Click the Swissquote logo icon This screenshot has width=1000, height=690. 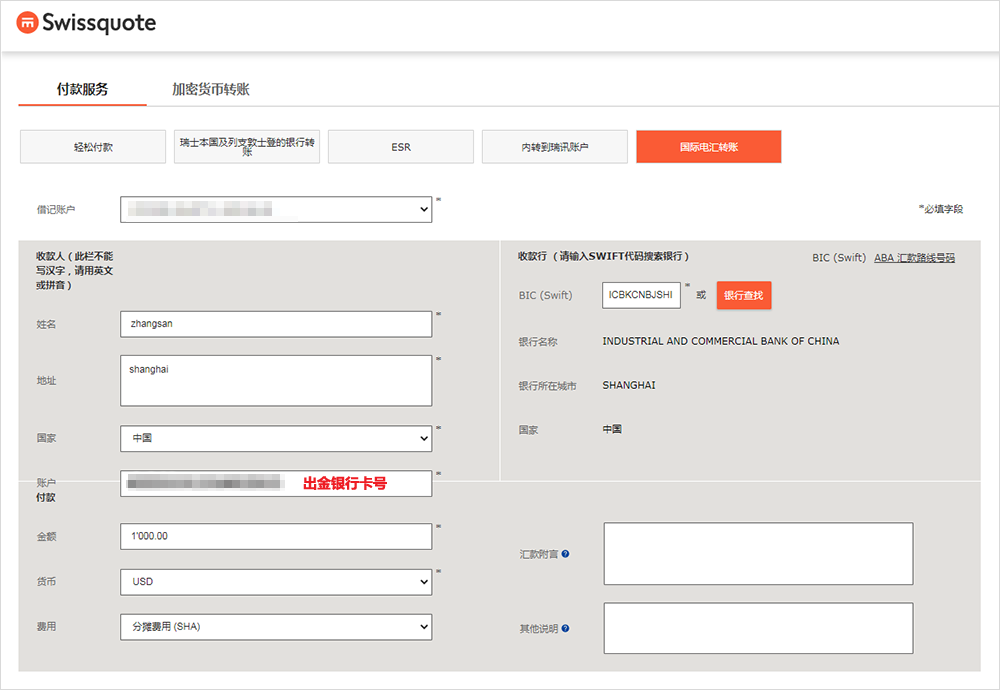(27, 23)
